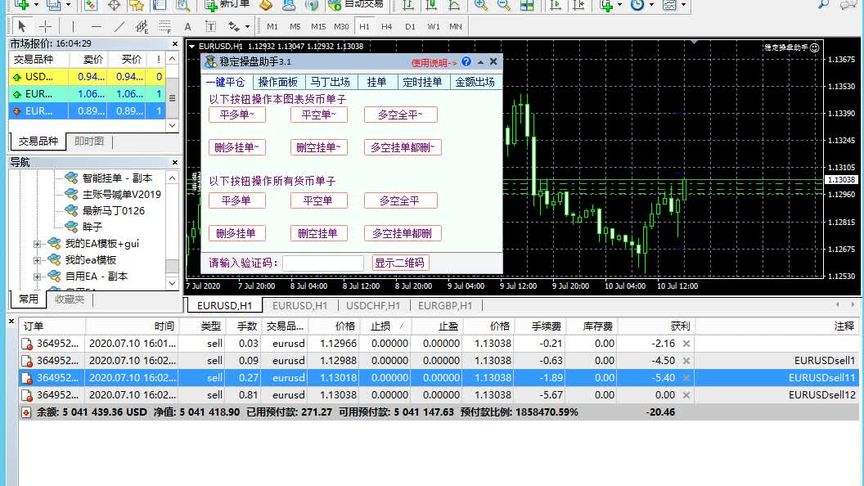The image size is (864, 486).
Task: Switch chart timeframe to M1
Action: click(x=272, y=26)
